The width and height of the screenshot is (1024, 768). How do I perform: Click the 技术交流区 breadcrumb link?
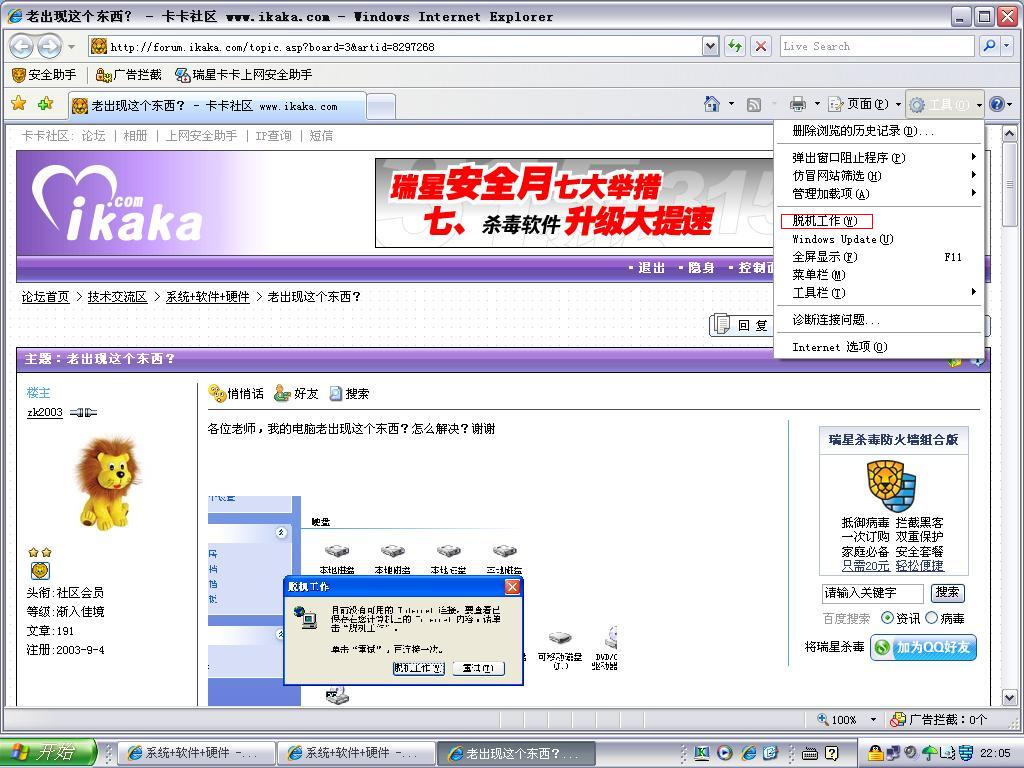click(117, 296)
